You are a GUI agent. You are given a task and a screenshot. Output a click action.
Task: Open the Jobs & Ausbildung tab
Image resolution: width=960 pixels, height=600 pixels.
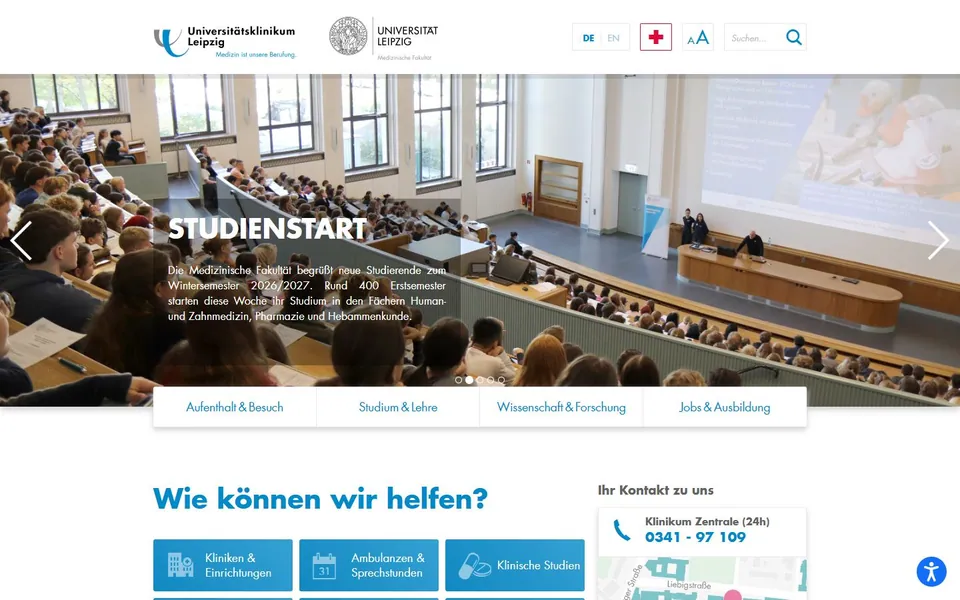(x=725, y=407)
